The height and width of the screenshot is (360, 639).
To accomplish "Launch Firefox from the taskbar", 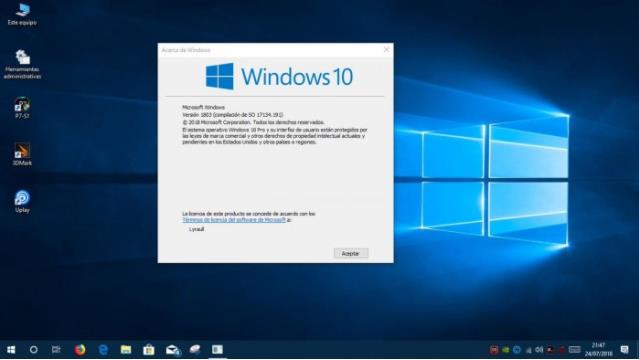I will click(x=80, y=350).
